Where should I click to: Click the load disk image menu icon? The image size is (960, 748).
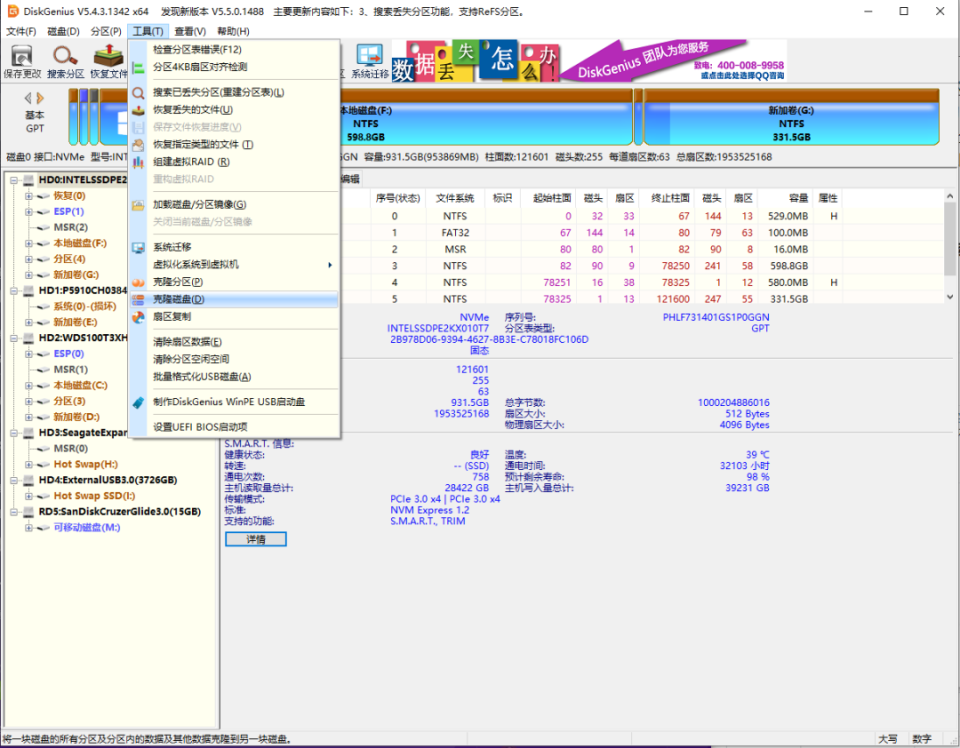pos(139,205)
